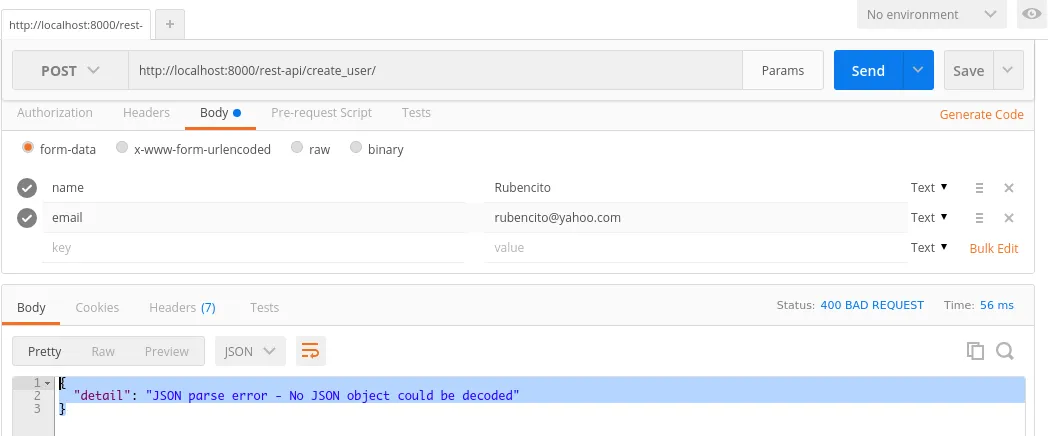Open the request Tests tab
This screenshot has height=436, width=1048.
click(x=416, y=112)
